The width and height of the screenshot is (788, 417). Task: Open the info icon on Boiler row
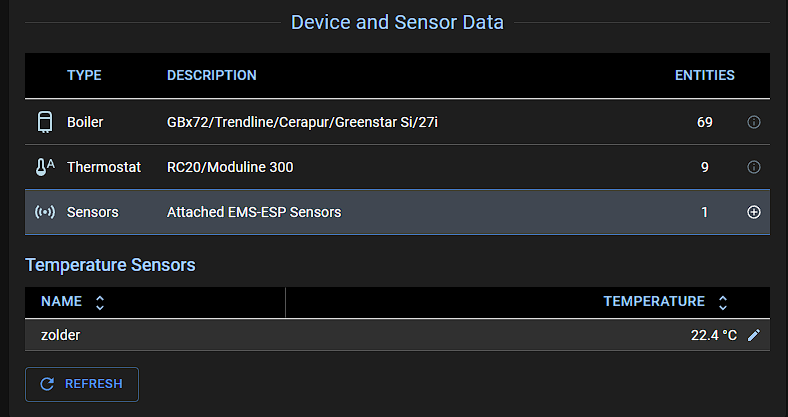pos(754,122)
